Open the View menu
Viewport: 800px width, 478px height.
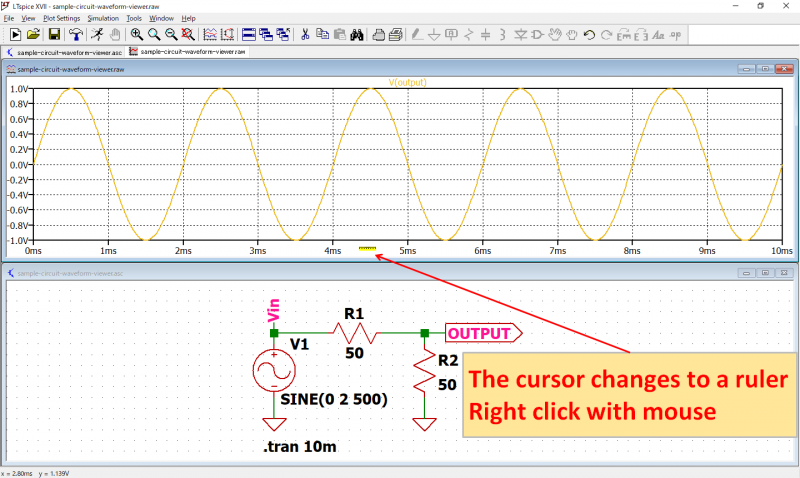tap(28, 18)
